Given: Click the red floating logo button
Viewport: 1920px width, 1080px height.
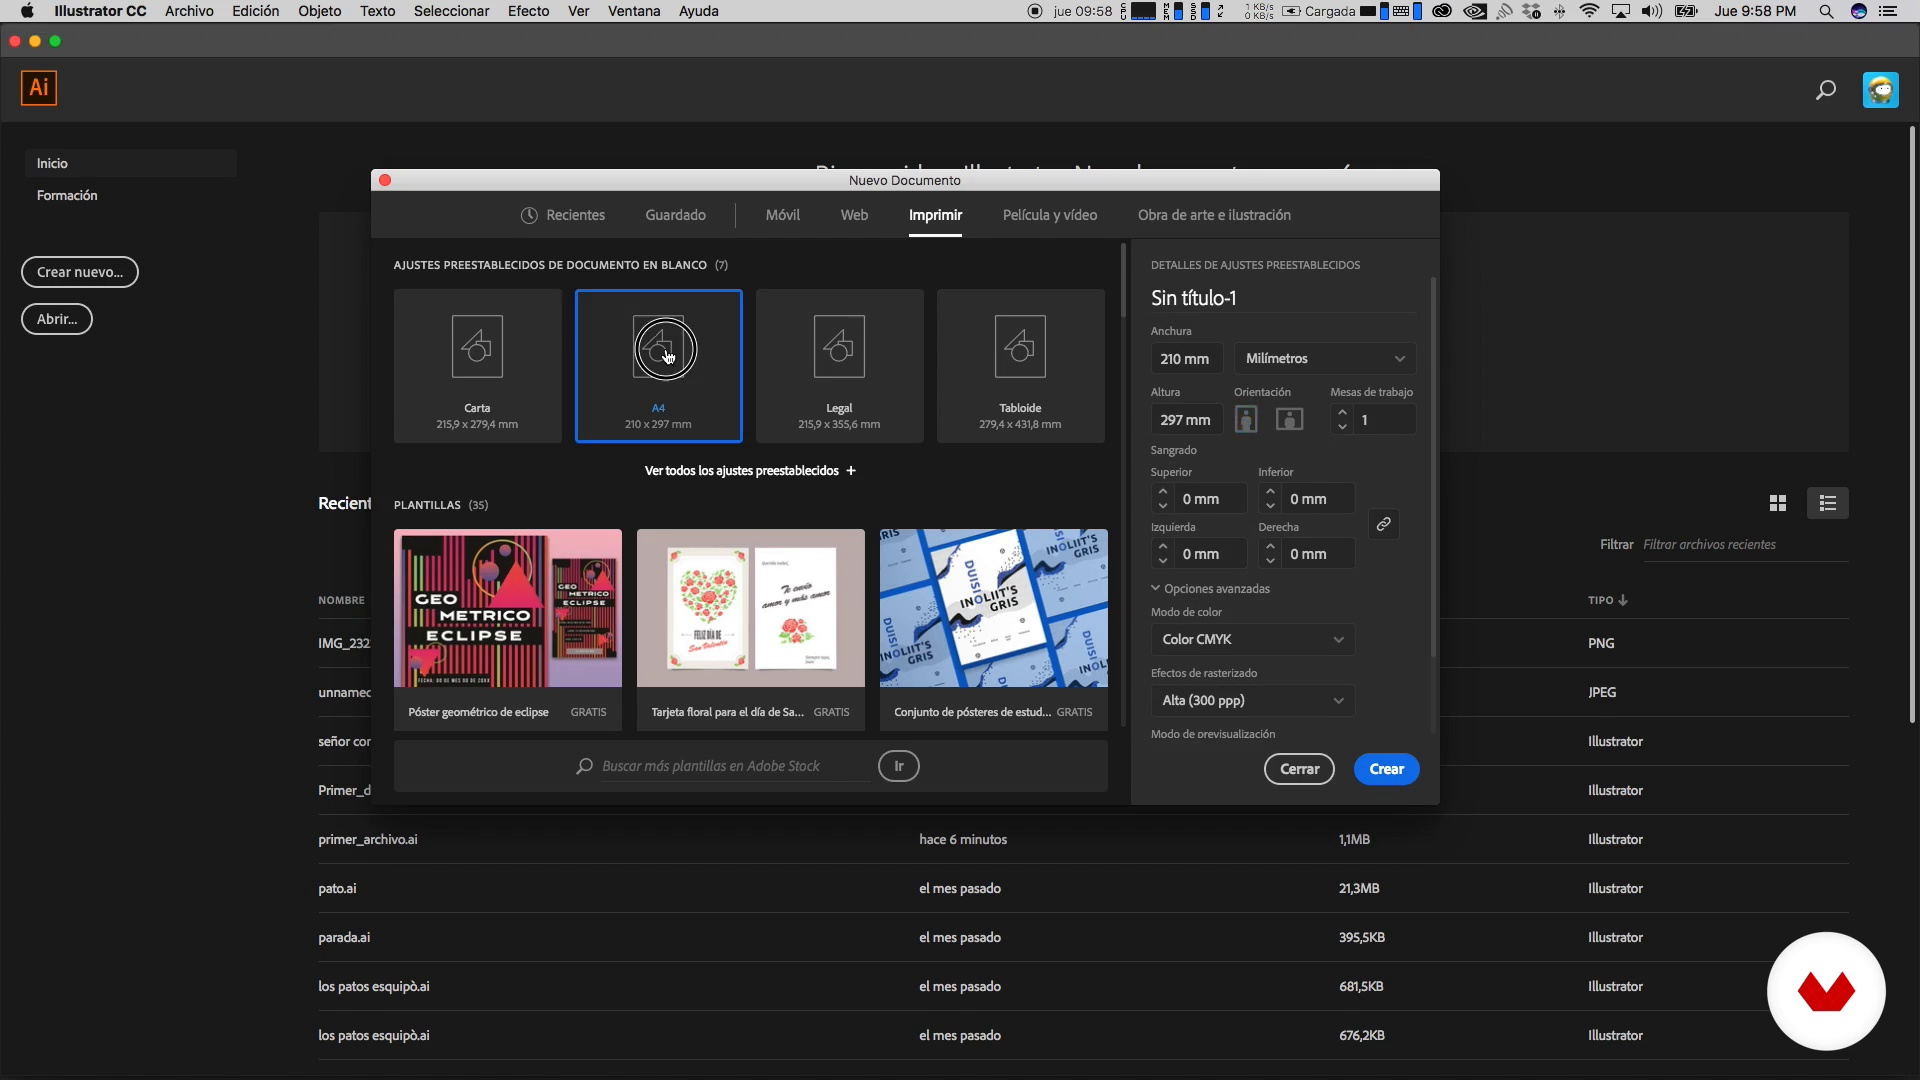Looking at the screenshot, I should coord(1826,992).
